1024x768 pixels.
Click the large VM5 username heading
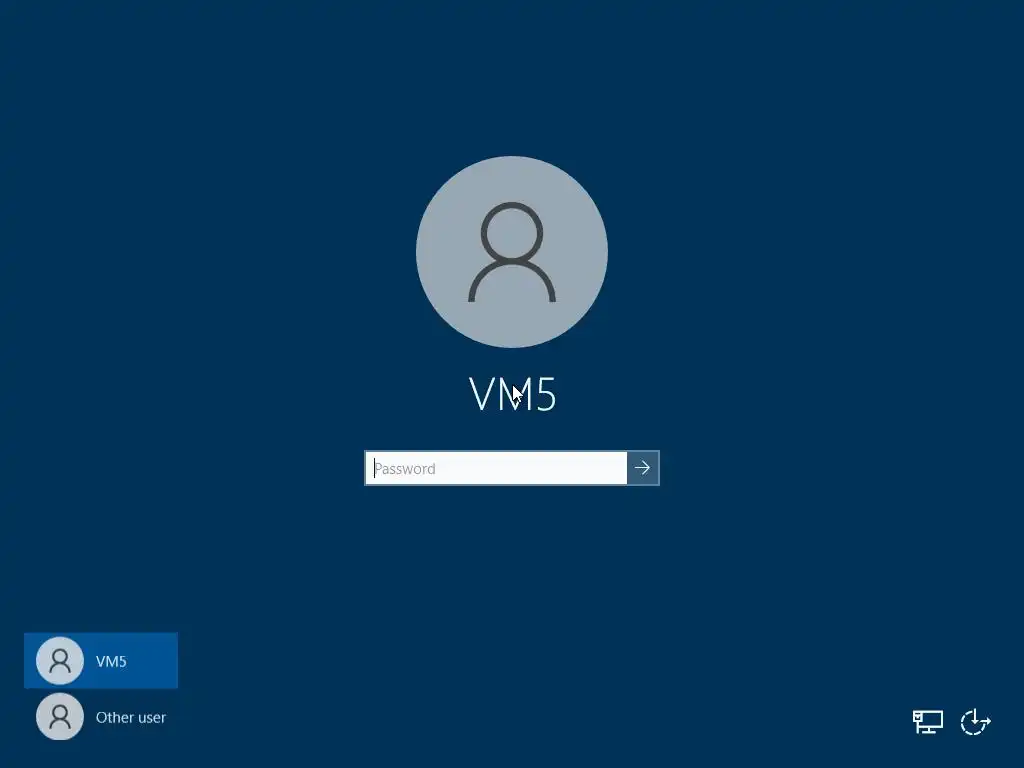[x=513, y=394]
